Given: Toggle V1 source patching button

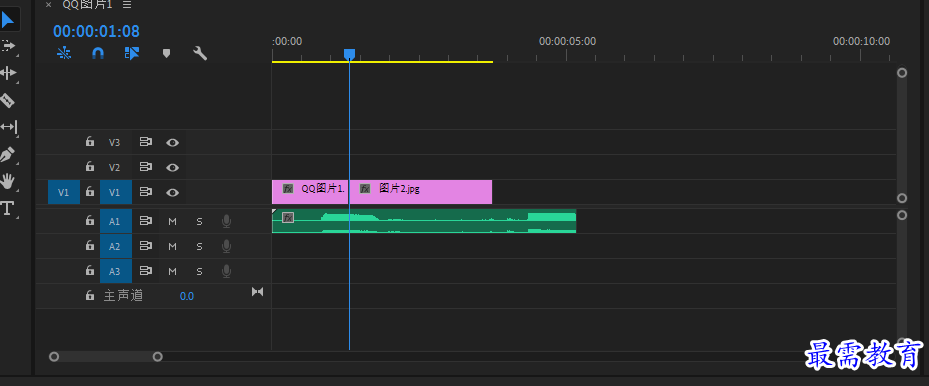Looking at the screenshot, I should [64, 192].
